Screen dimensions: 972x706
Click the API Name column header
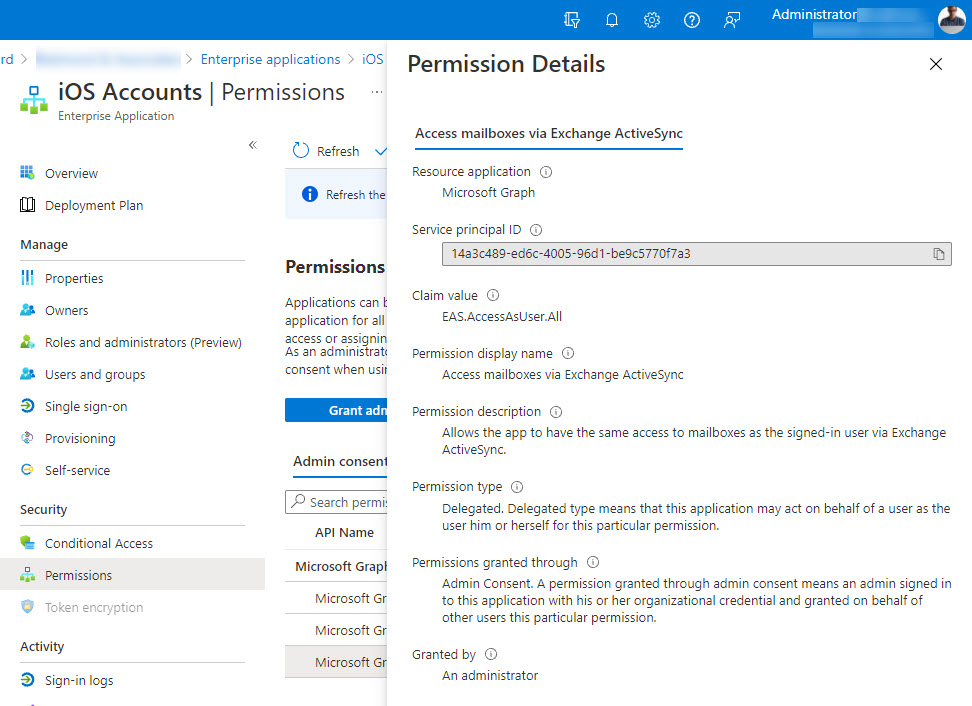pyautogui.click(x=344, y=533)
